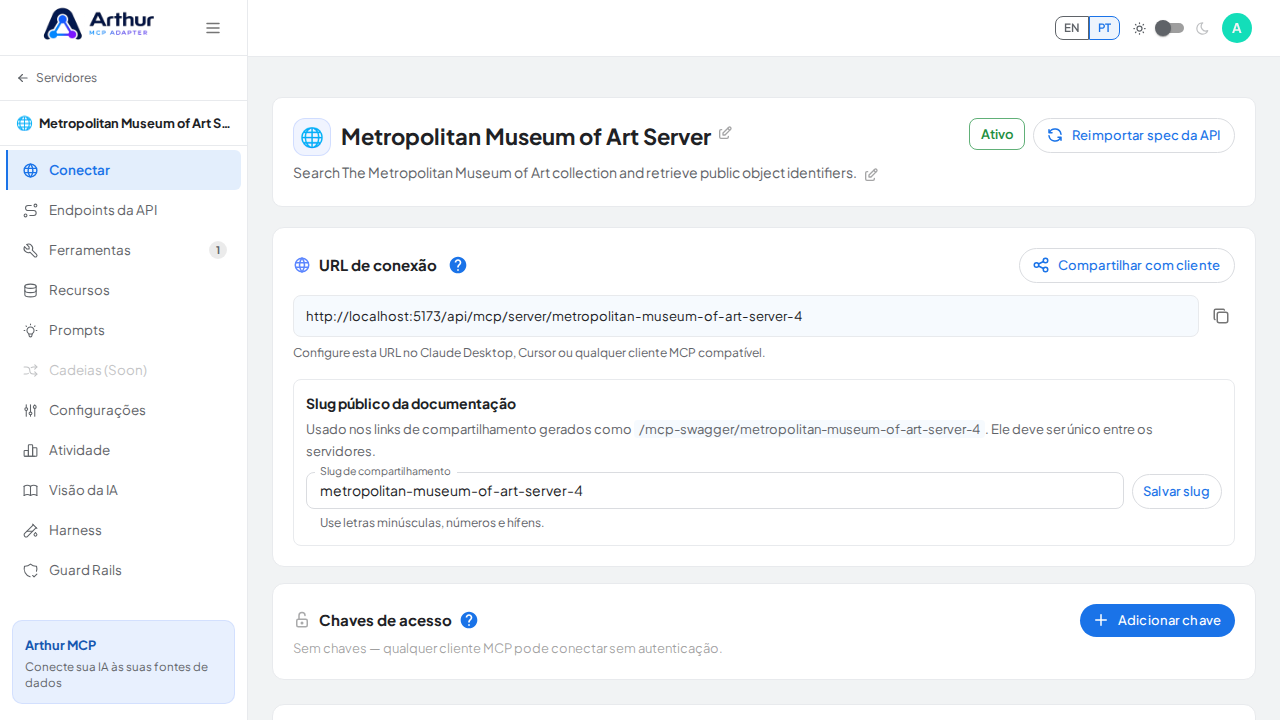The height and width of the screenshot is (720, 1280).
Task: Click the Ferramentas count badge
Action: [218, 250]
